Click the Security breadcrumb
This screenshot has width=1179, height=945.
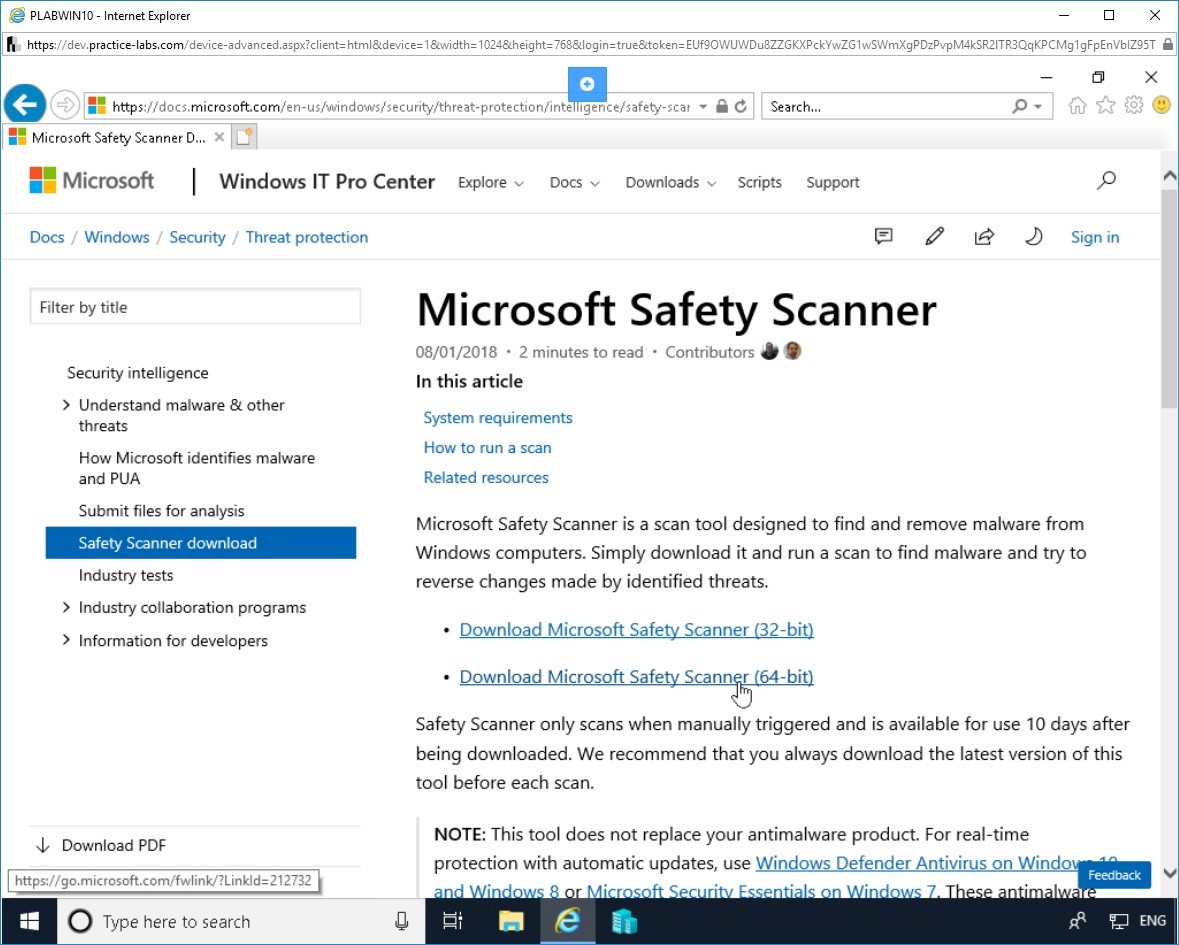pos(197,238)
